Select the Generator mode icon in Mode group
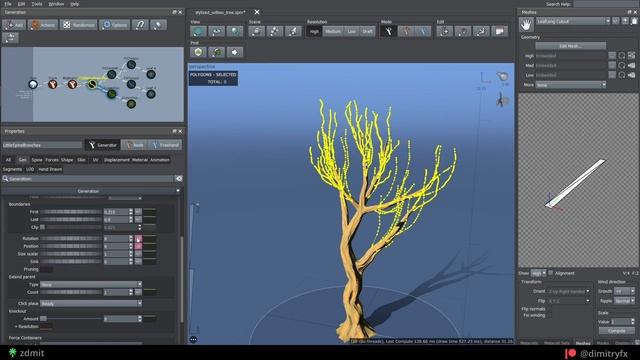 389,31
